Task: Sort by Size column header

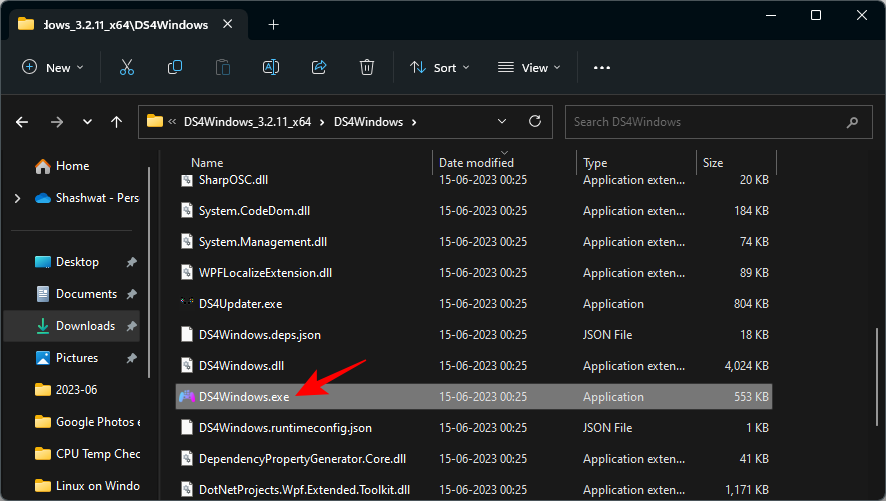Action: point(713,163)
